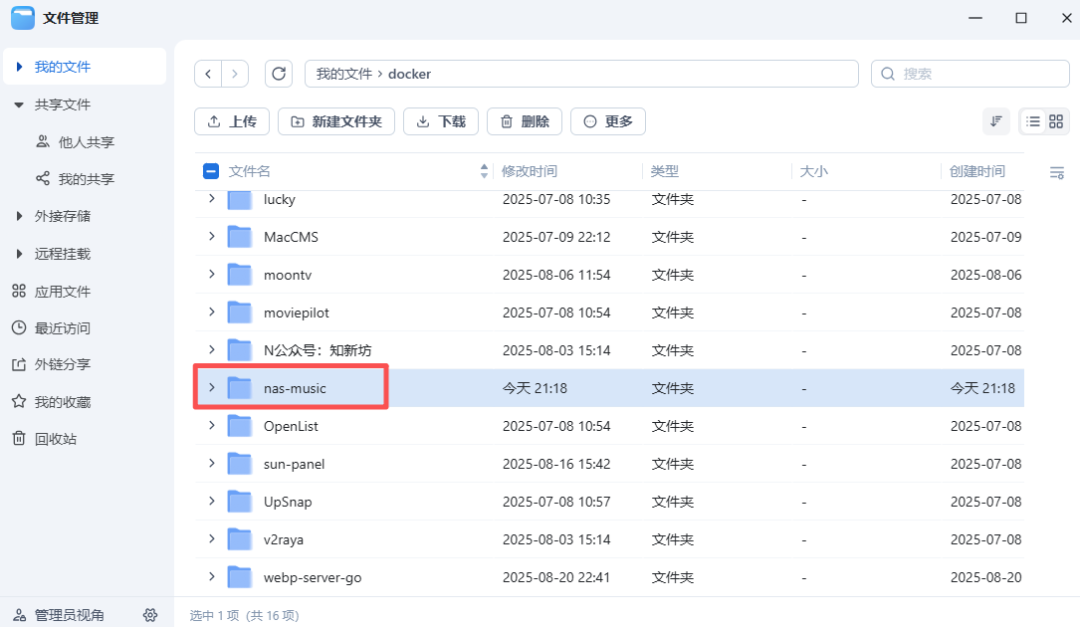Expand the 外接存储 sidebar section

coord(19,216)
